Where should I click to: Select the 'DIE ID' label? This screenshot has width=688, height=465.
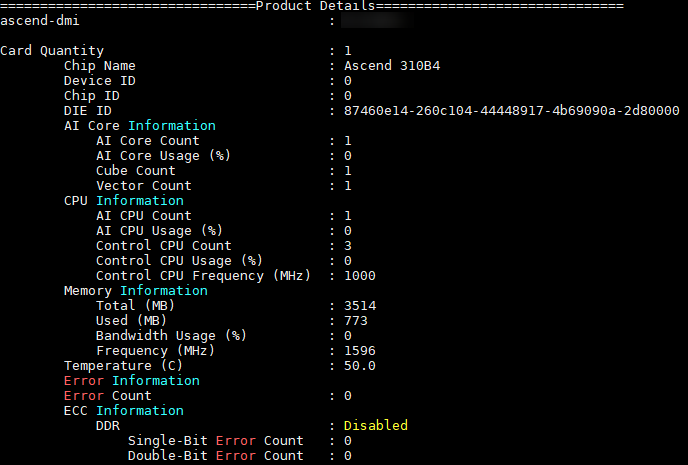(88, 111)
